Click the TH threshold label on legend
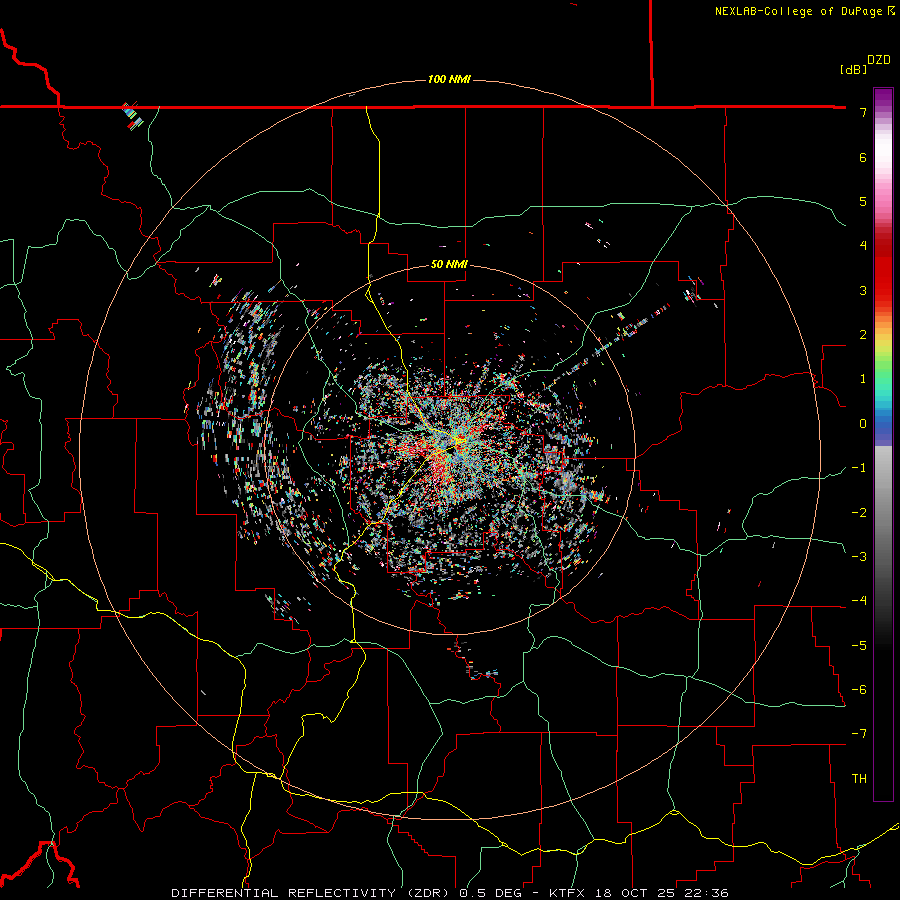This screenshot has width=900, height=900. 859,779
